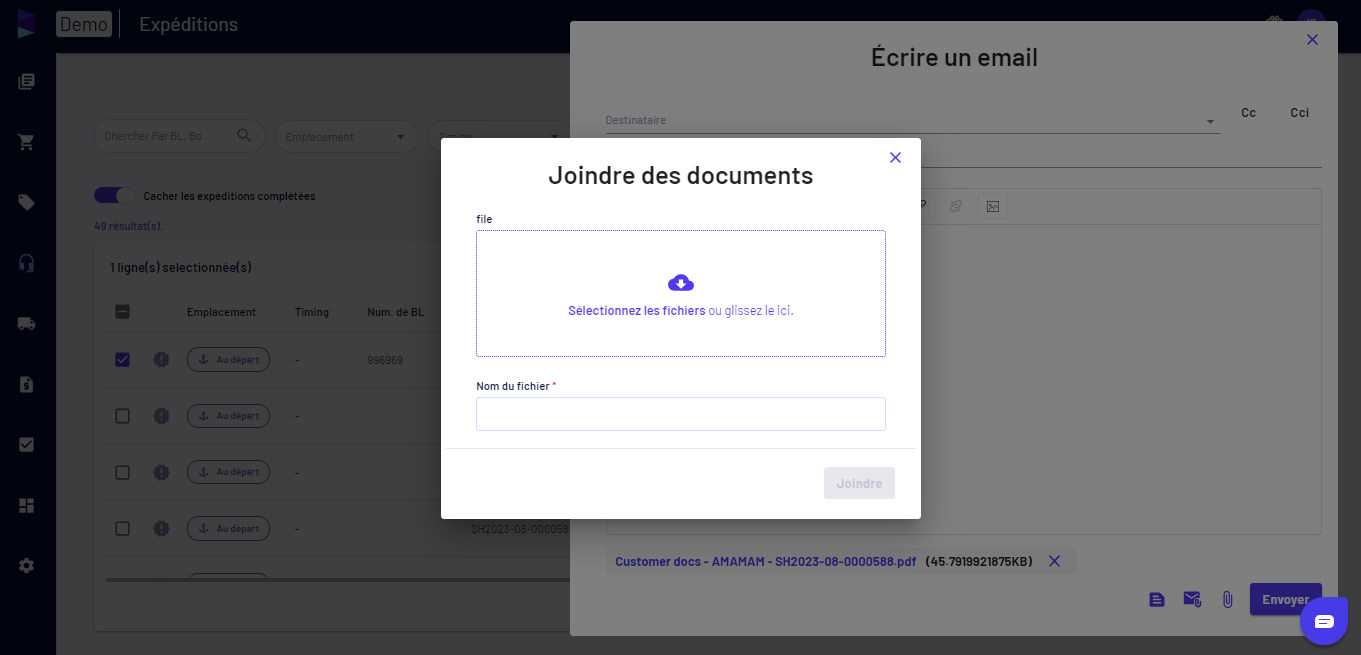Click the app logo in top-left corner
This screenshot has height=655, width=1361.
click(26, 24)
